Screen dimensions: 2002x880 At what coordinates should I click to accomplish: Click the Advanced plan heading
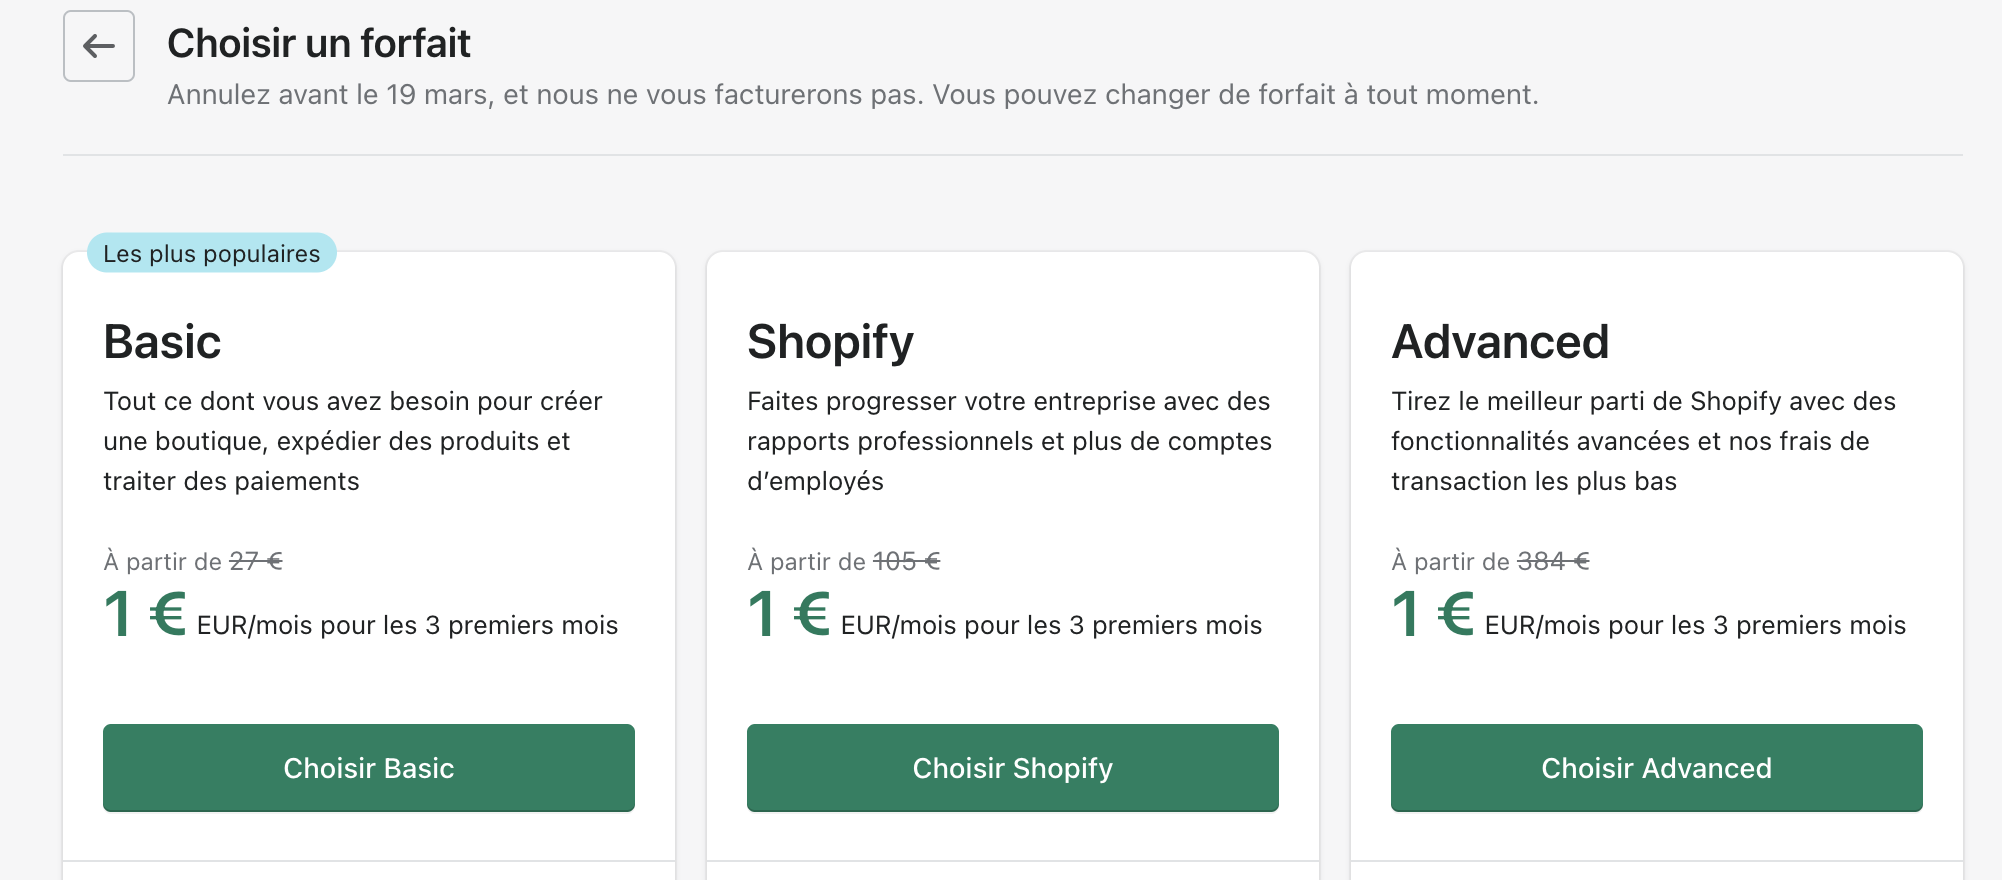pyautogui.click(x=1500, y=342)
